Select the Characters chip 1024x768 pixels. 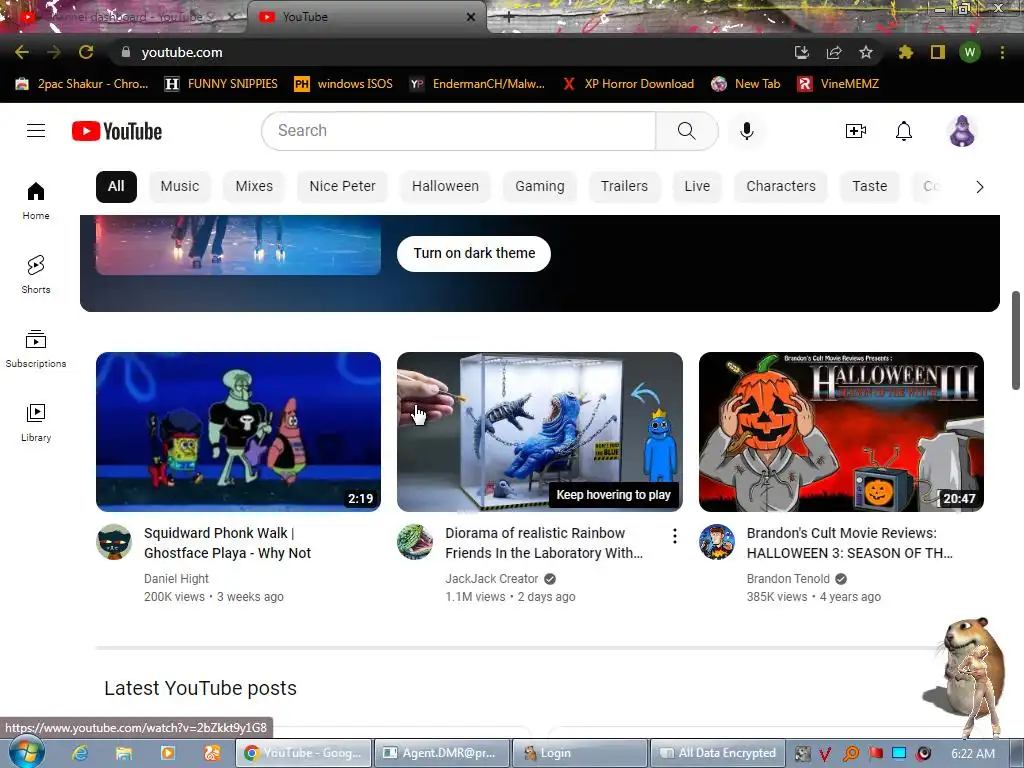click(x=781, y=187)
